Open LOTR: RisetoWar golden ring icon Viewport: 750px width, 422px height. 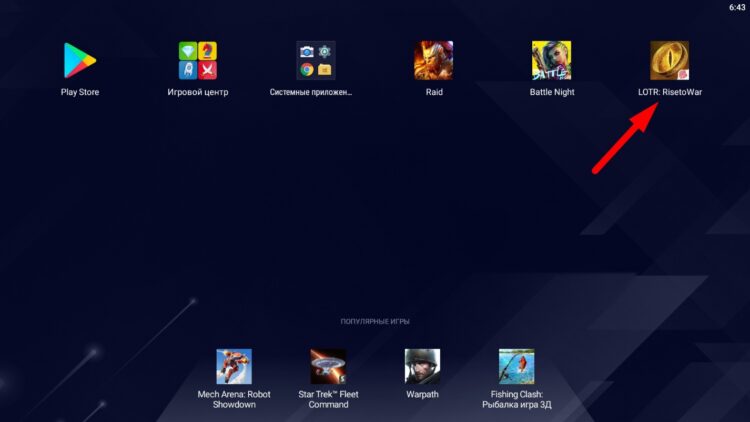click(669, 60)
